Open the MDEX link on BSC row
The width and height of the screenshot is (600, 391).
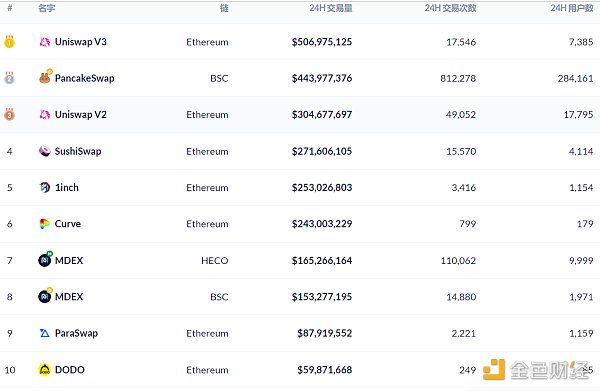click(69, 297)
